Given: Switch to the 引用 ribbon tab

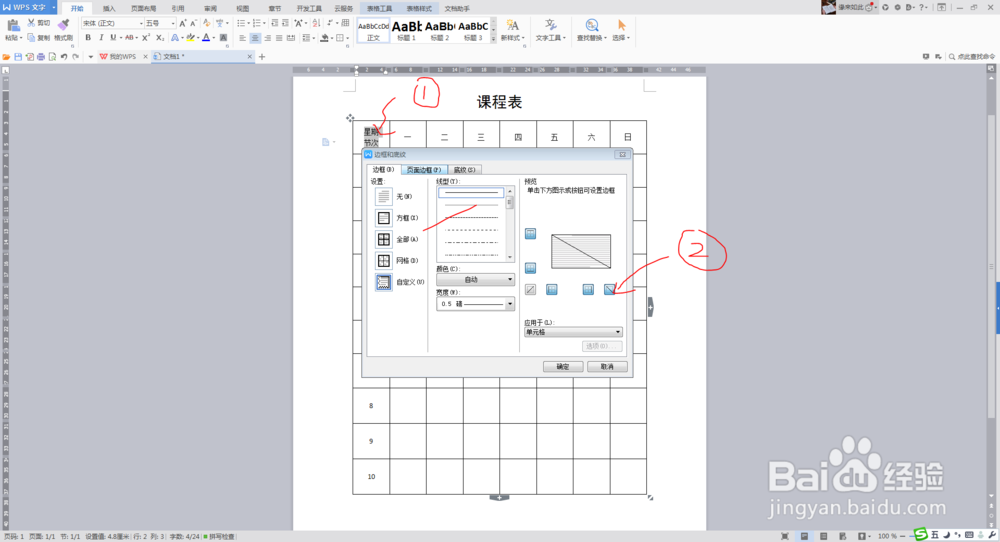Looking at the screenshot, I should (x=178, y=8).
